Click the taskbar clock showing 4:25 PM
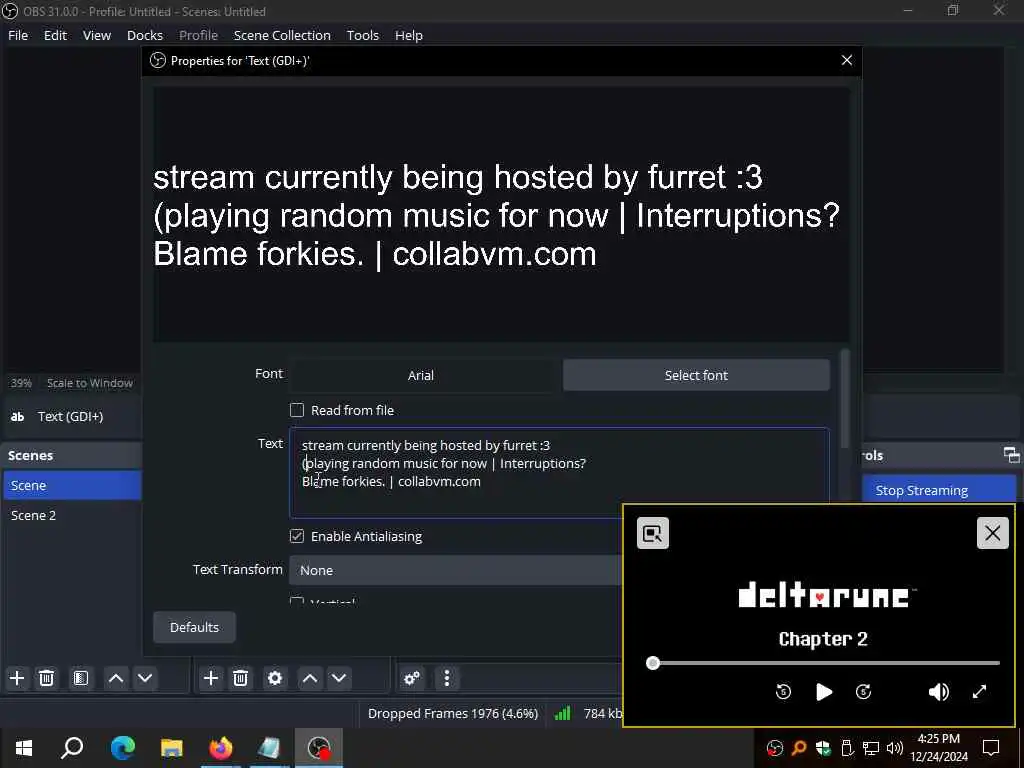The height and width of the screenshot is (768, 1024). [938, 747]
